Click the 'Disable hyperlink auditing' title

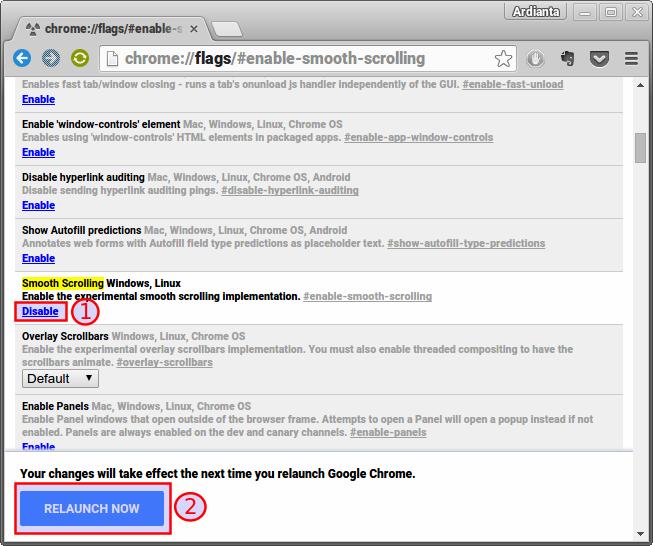coord(83,177)
